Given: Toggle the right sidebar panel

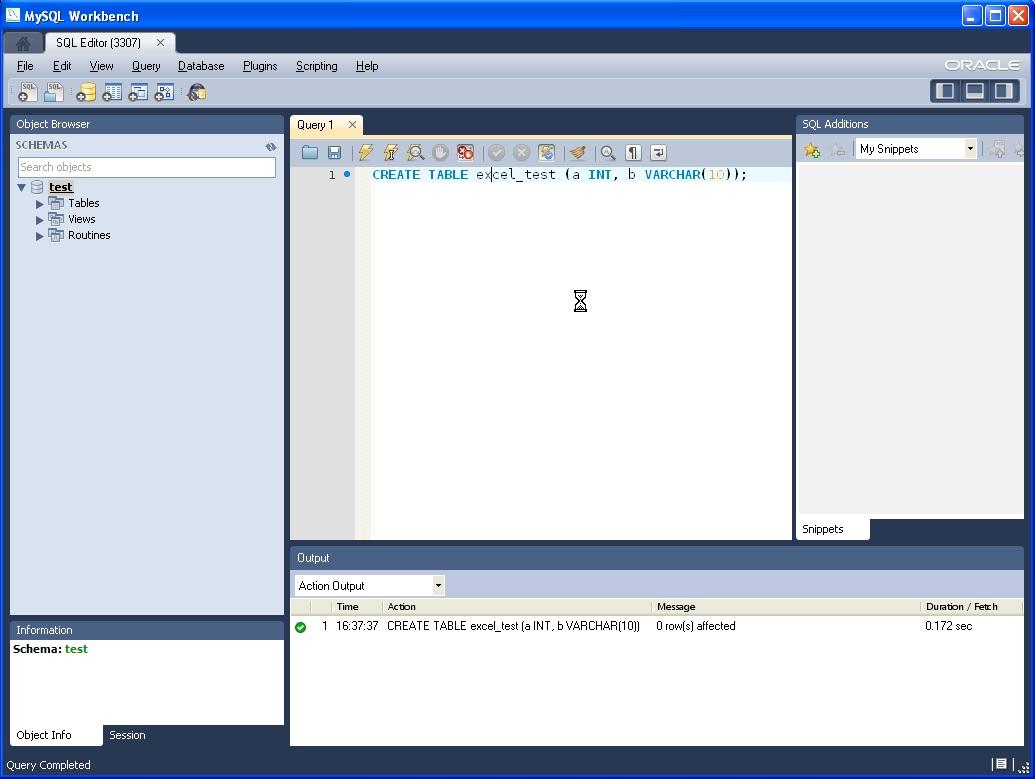Looking at the screenshot, I should 1004,91.
